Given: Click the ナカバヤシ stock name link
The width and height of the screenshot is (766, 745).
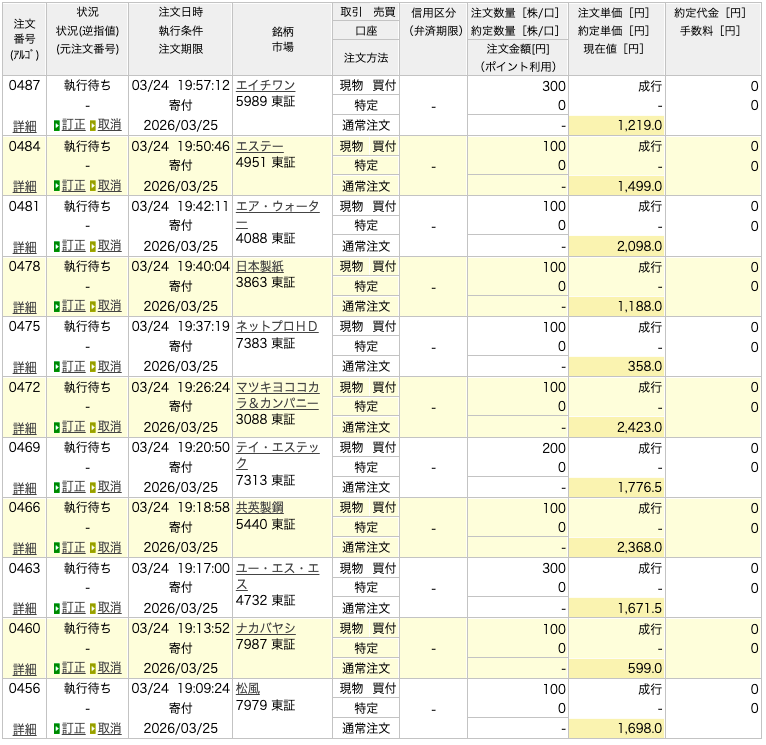Looking at the screenshot, I should pyautogui.click(x=265, y=628).
